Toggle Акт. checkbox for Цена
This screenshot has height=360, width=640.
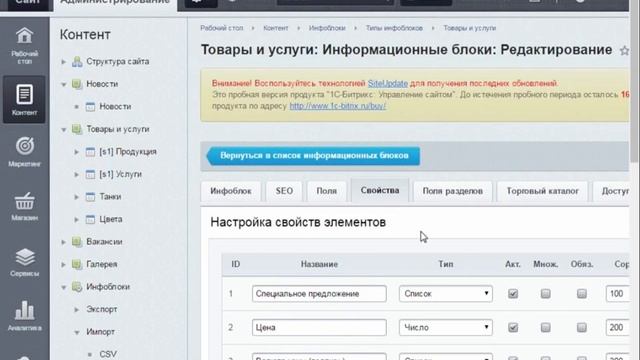click(513, 327)
